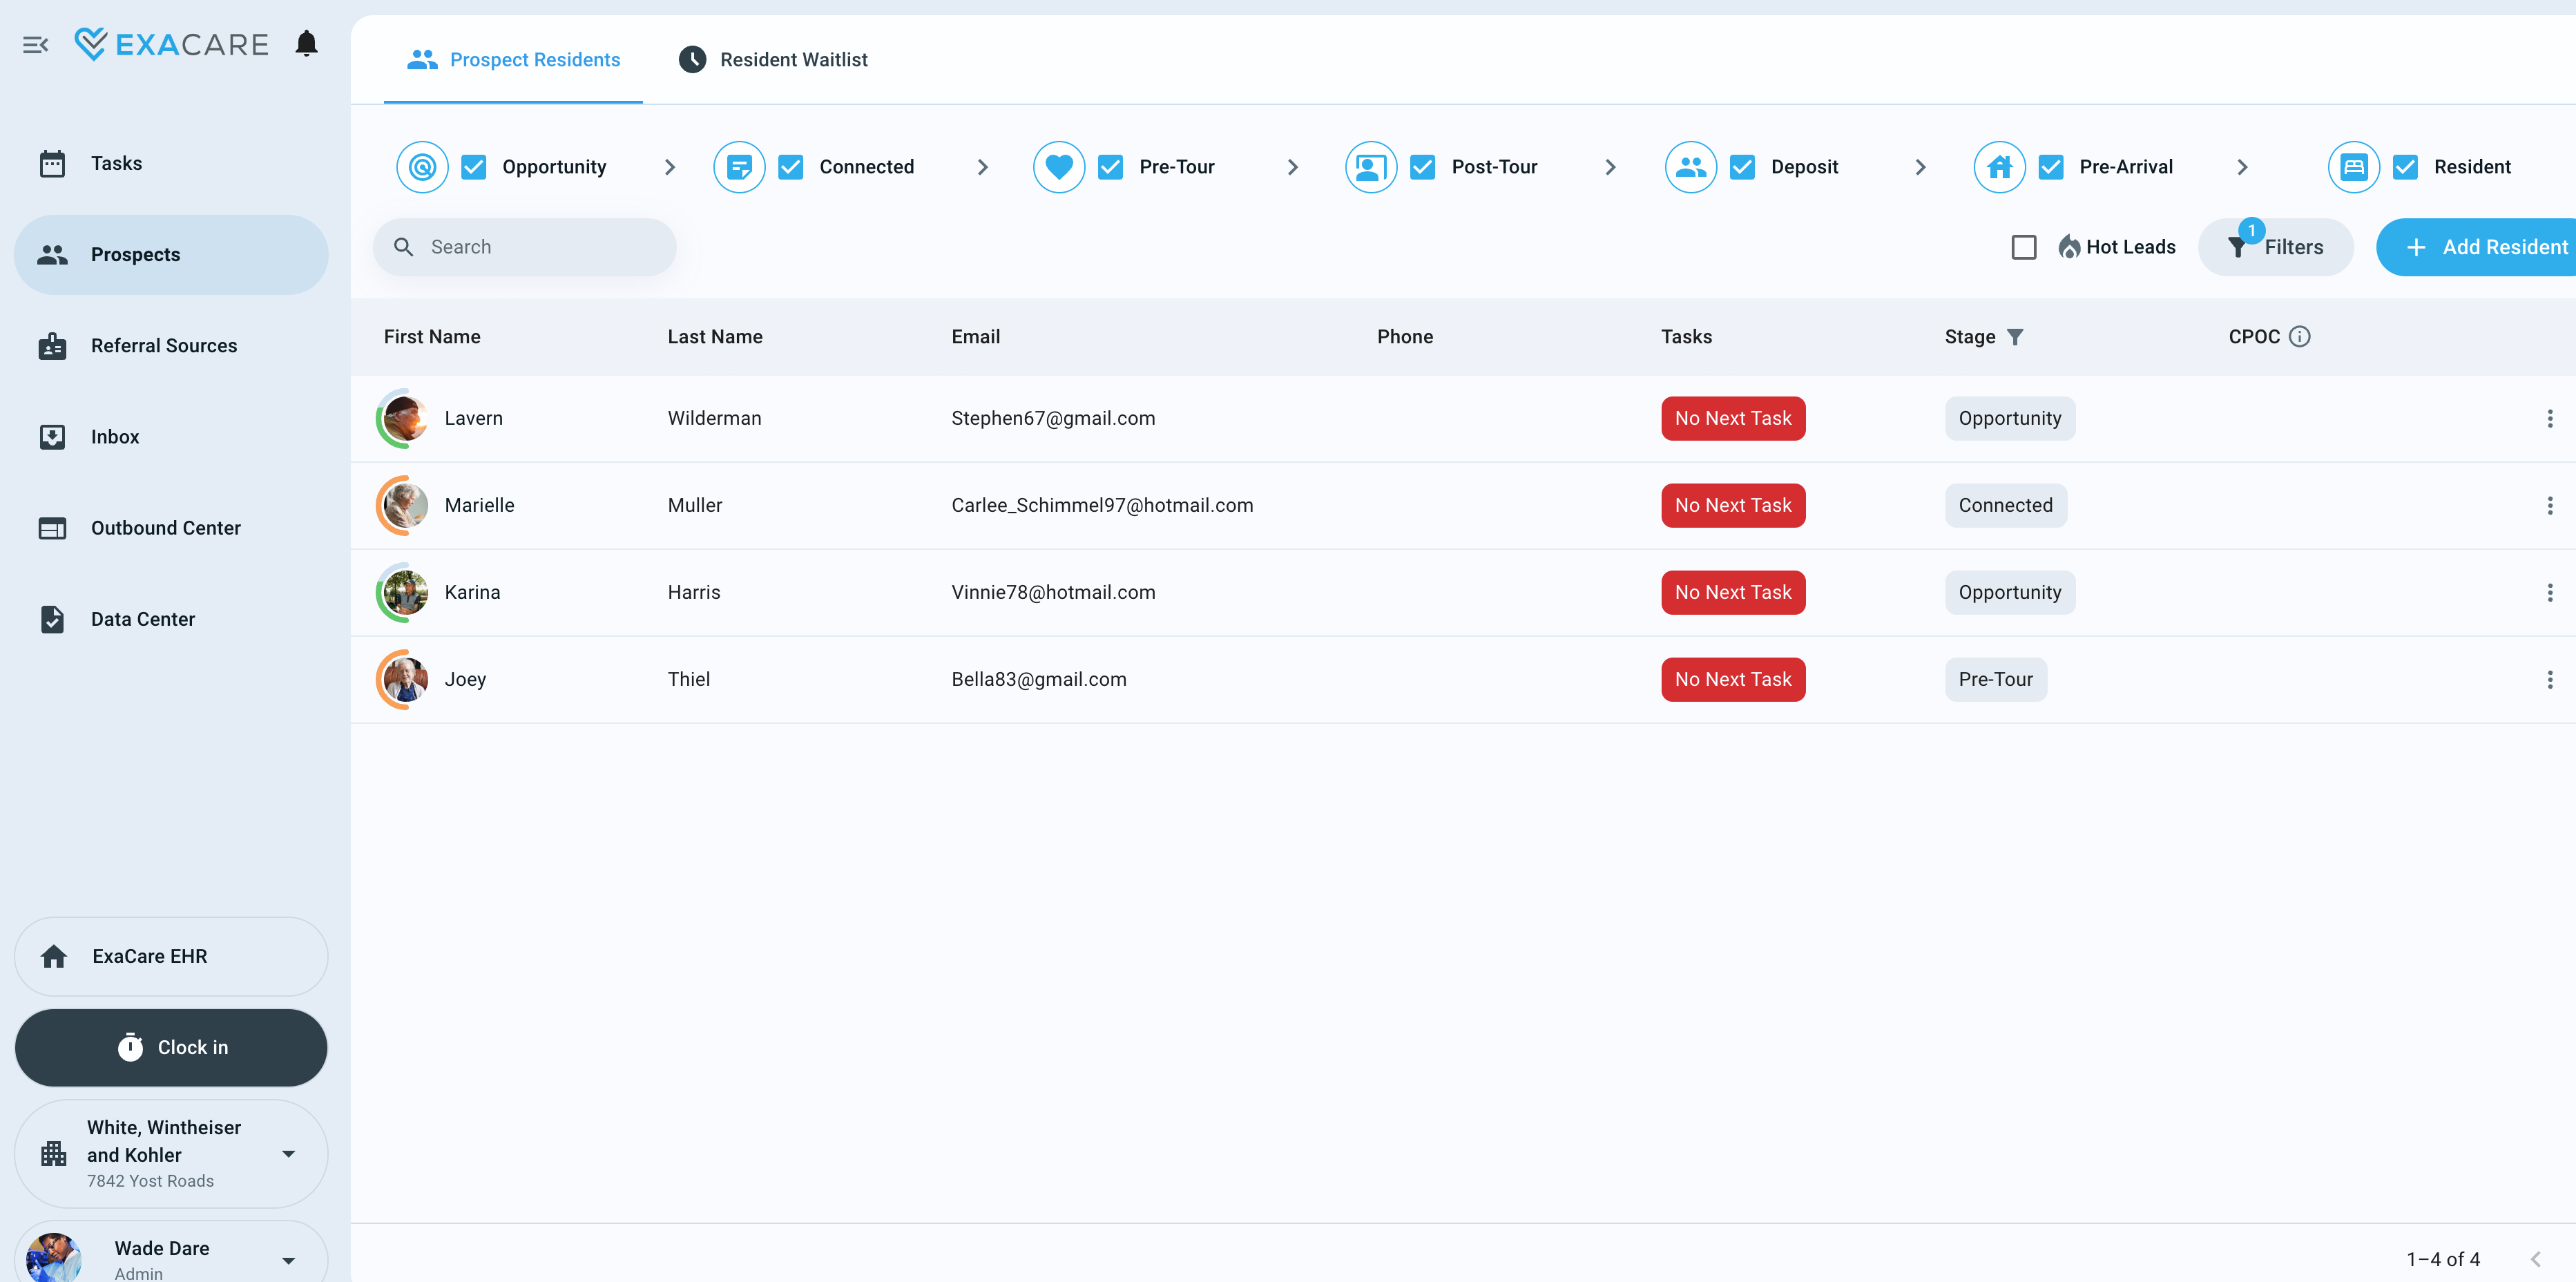Open the Tasks section in the sidebar

(116, 162)
